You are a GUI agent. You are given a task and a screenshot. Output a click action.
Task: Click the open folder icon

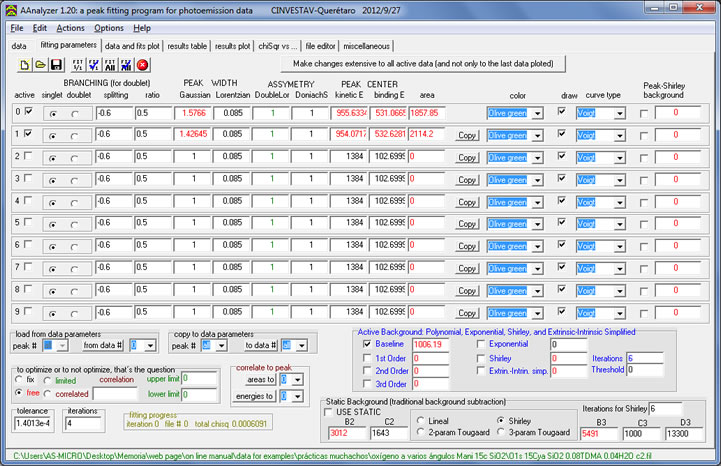pos(41,64)
